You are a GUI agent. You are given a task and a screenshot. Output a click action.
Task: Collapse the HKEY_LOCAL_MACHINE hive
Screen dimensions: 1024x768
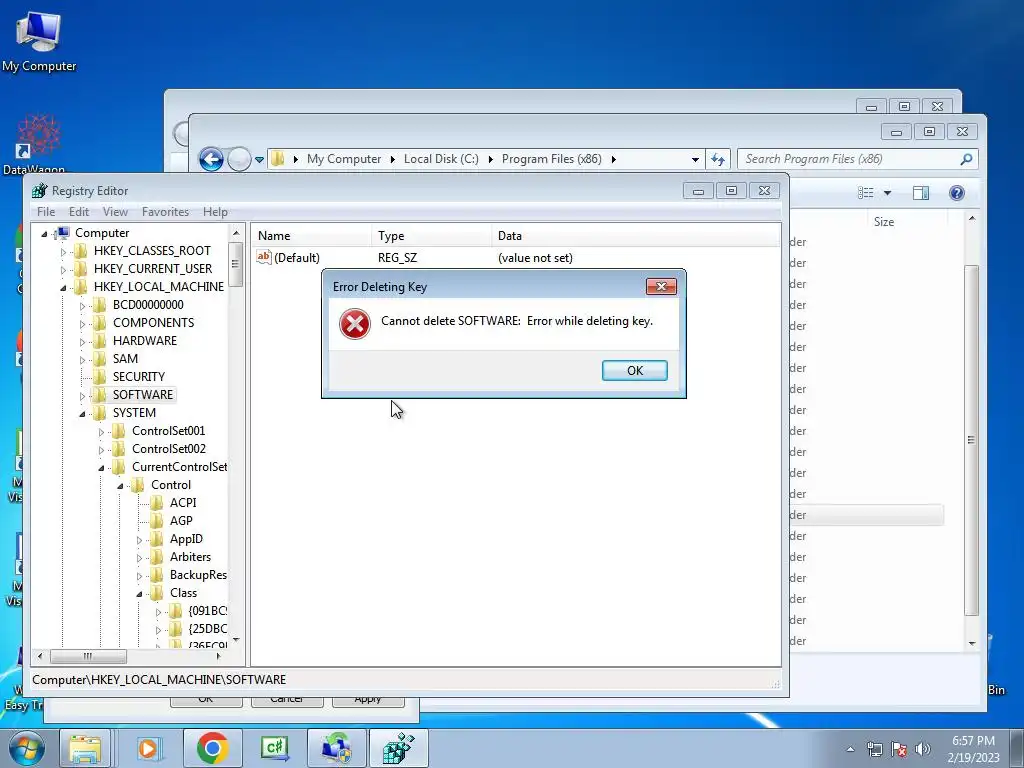point(63,287)
